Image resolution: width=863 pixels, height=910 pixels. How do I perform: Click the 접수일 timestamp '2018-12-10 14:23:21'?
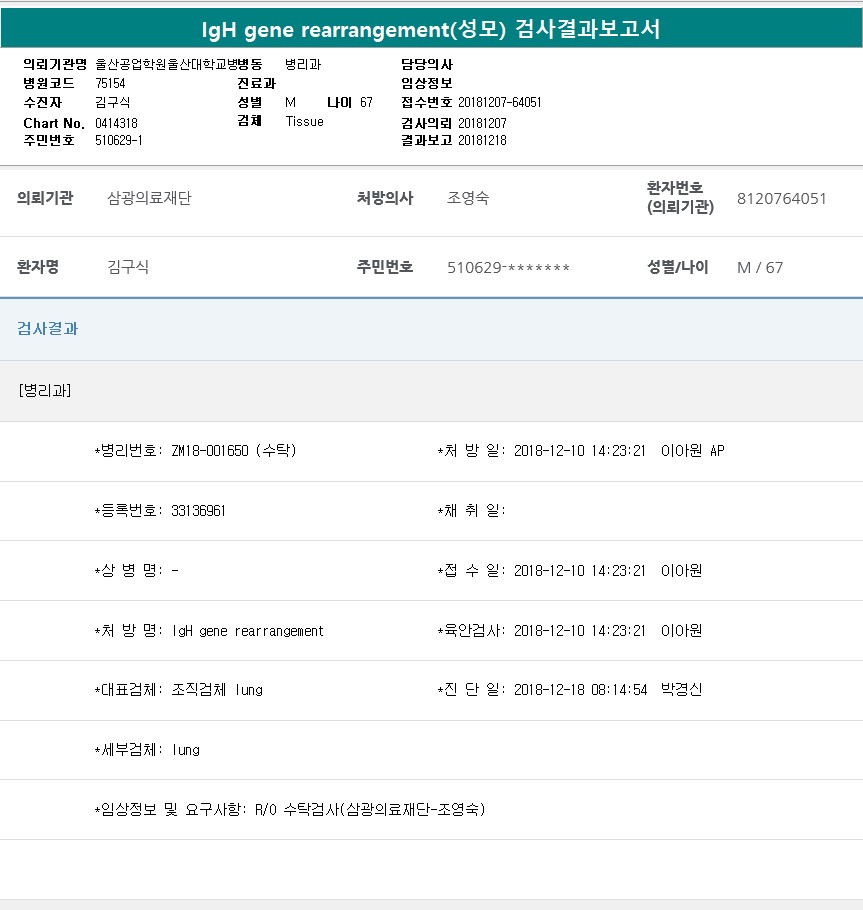point(580,570)
